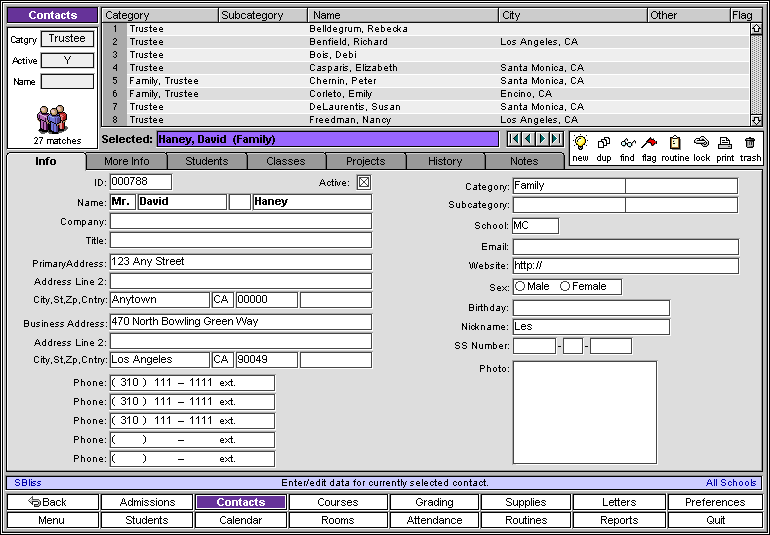The height and width of the screenshot is (535, 770).
Task: Click the lock icon
Action: click(x=702, y=142)
